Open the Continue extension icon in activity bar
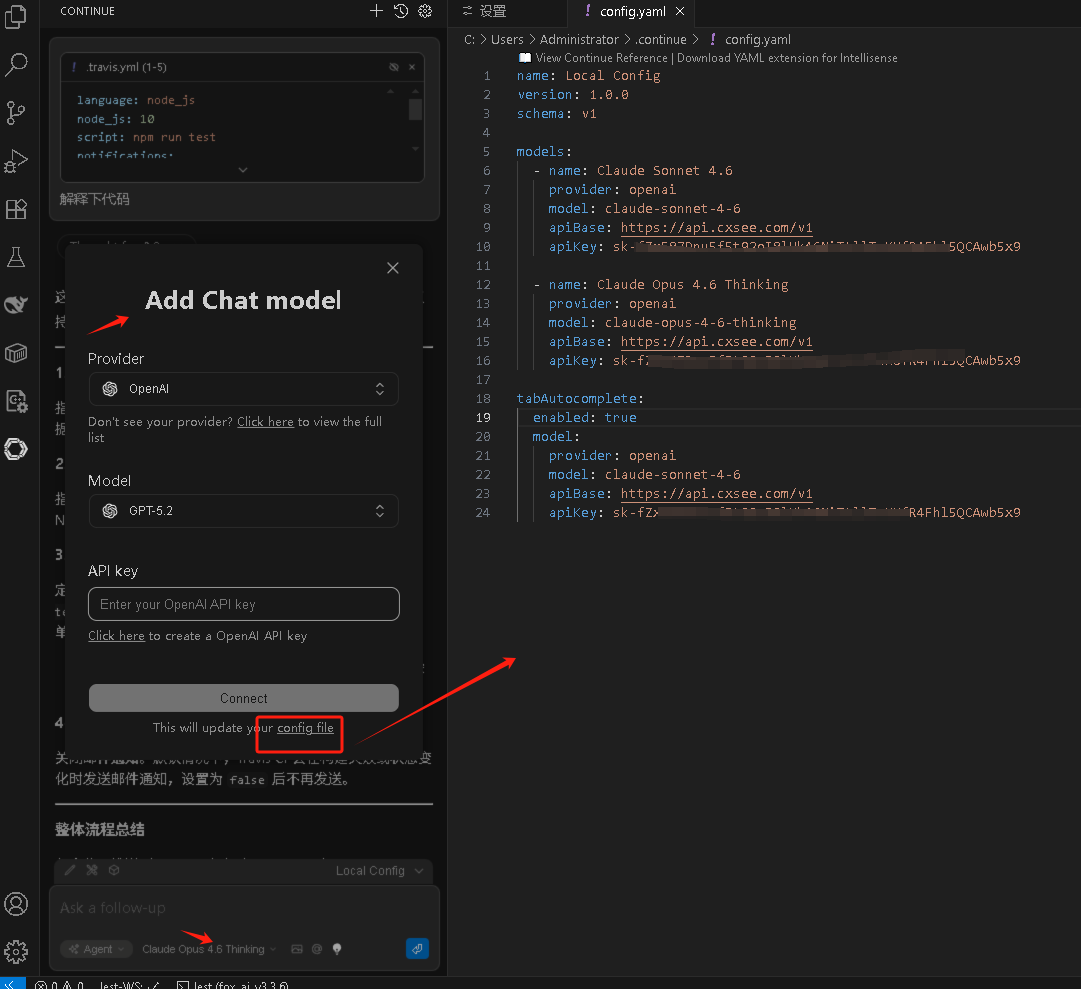 coord(16,449)
